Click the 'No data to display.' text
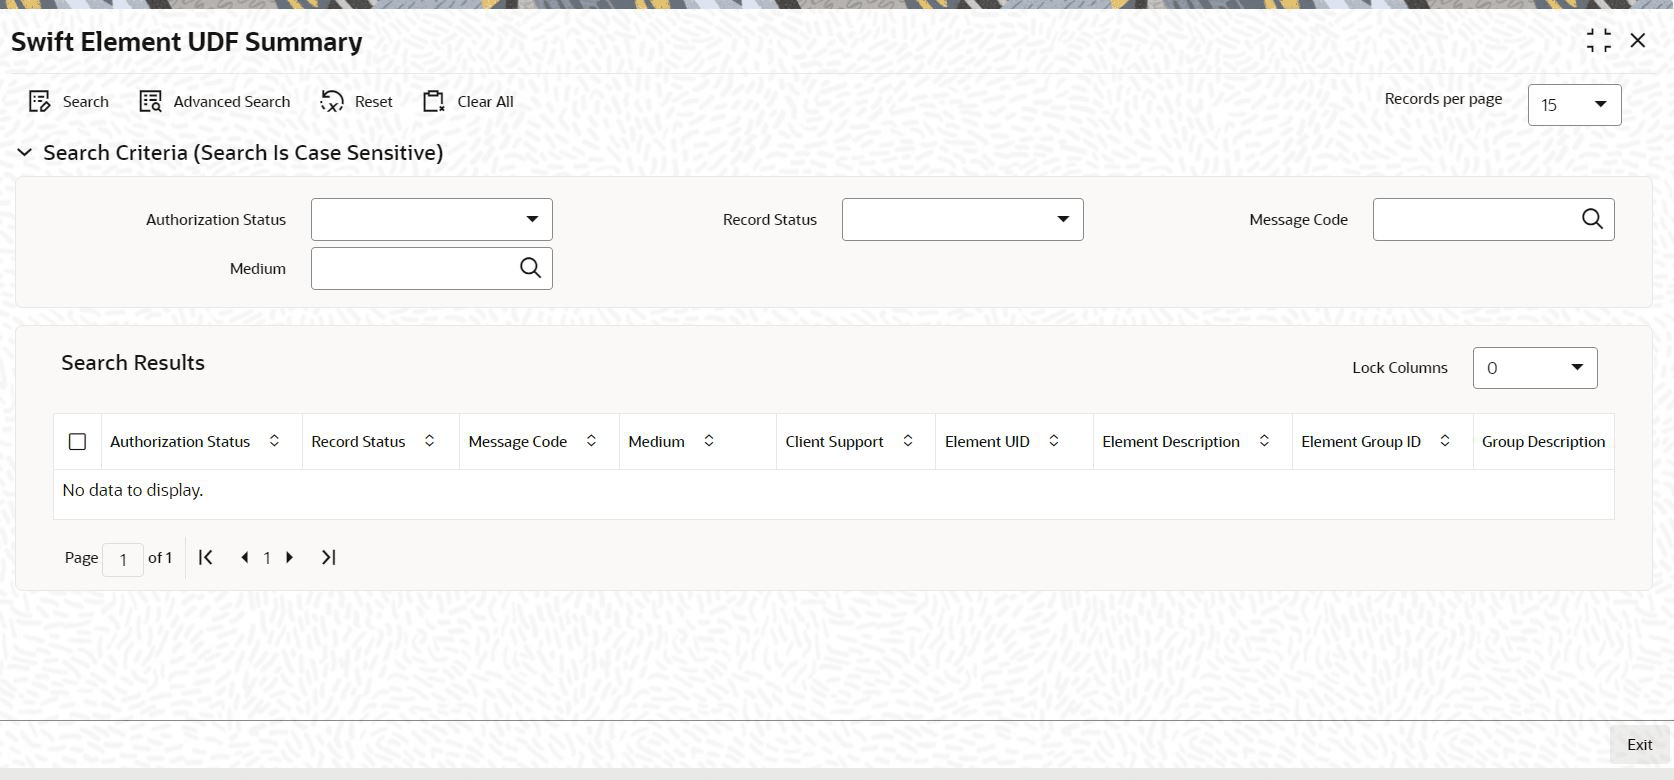Image resolution: width=1674 pixels, height=780 pixels. pyautogui.click(x=133, y=491)
